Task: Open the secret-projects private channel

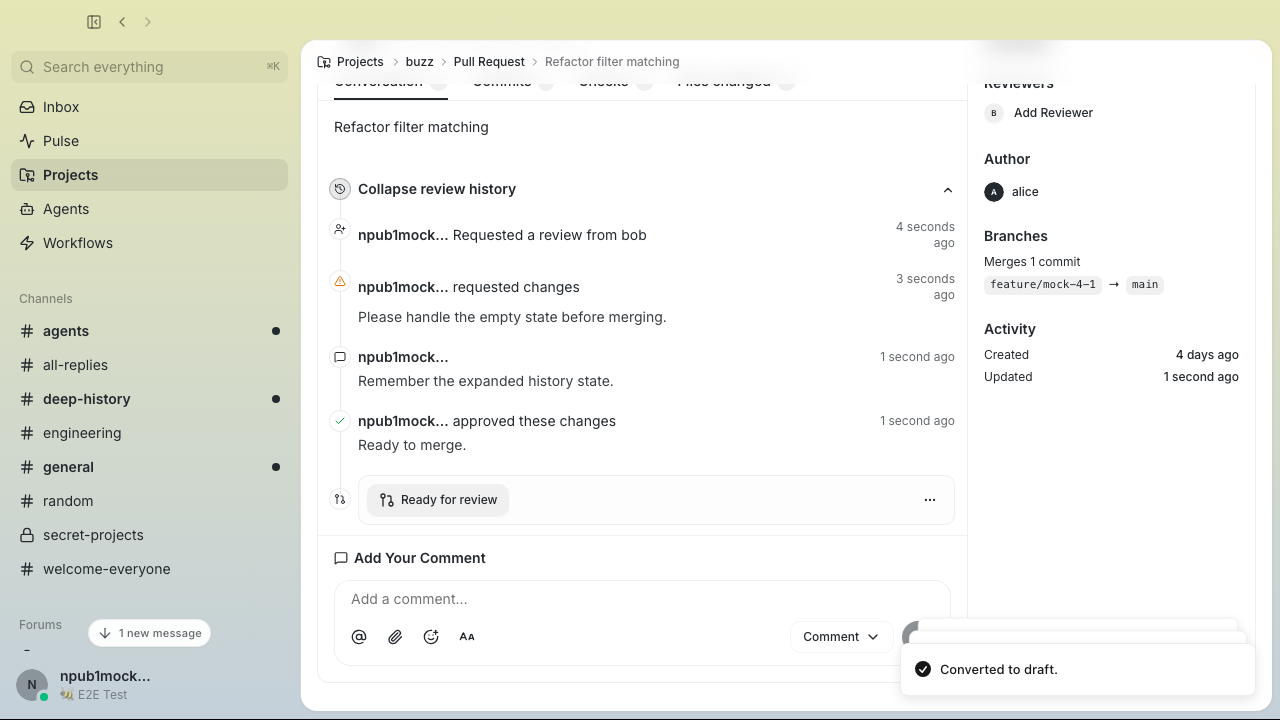Action: (x=150, y=535)
